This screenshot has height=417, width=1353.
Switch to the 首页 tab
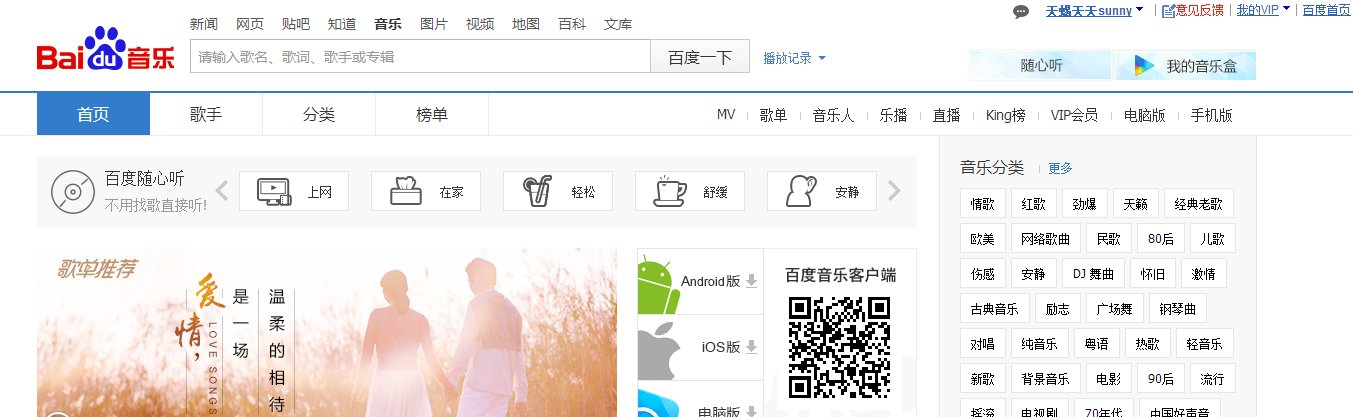[93, 114]
